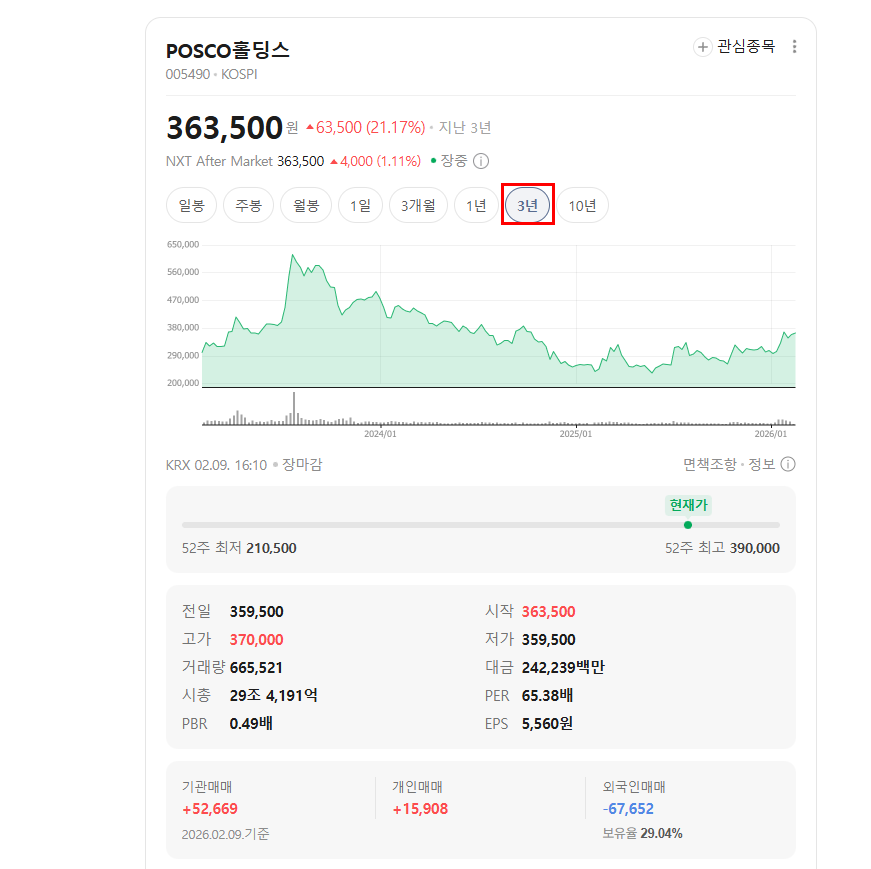Image resolution: width=871 pixels, height=869 pixels.
Task: Click the 200,000 y-axis label
Action: pos(183,383)
